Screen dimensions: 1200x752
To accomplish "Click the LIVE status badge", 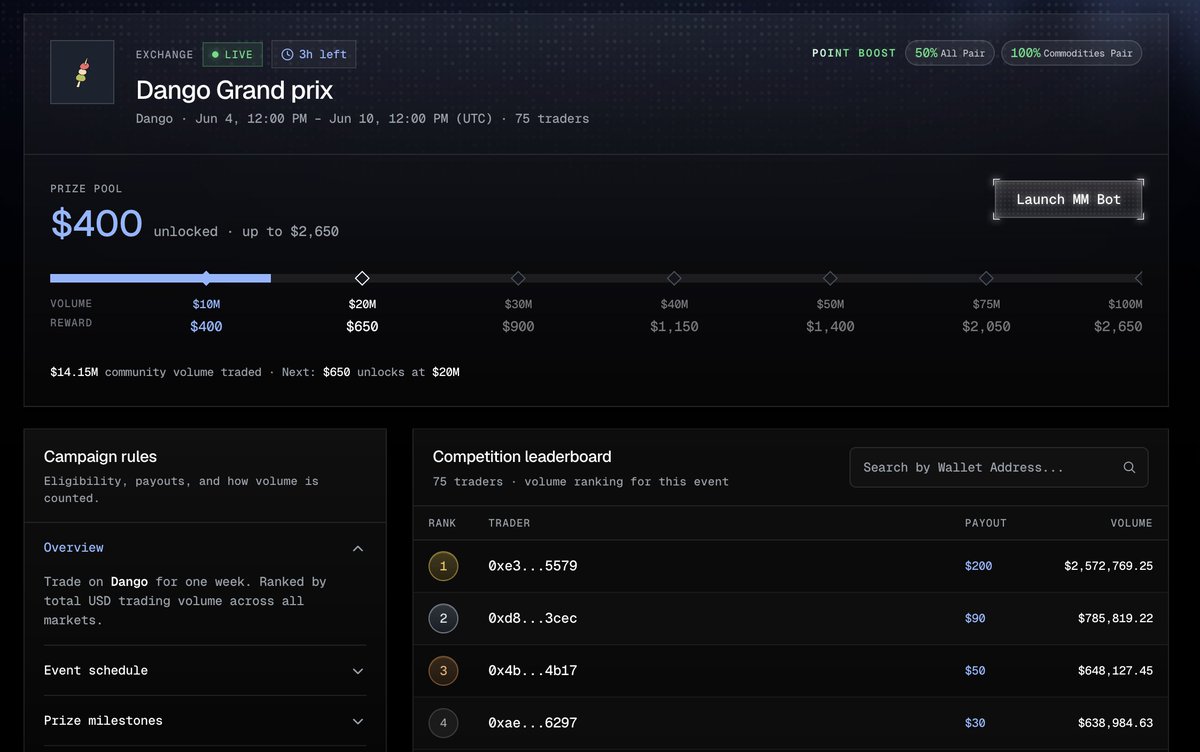I will [x=233, y=55].
